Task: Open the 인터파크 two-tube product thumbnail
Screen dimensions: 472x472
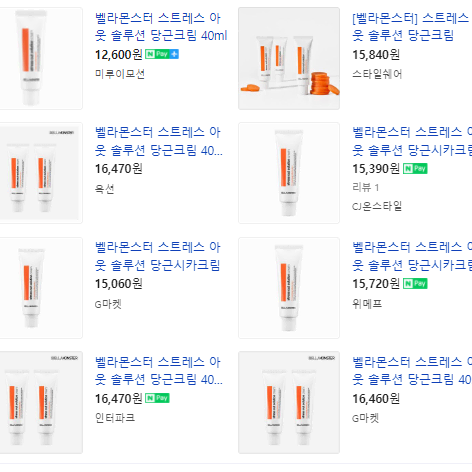Action: pyautogui.click(x=41, y=402)
